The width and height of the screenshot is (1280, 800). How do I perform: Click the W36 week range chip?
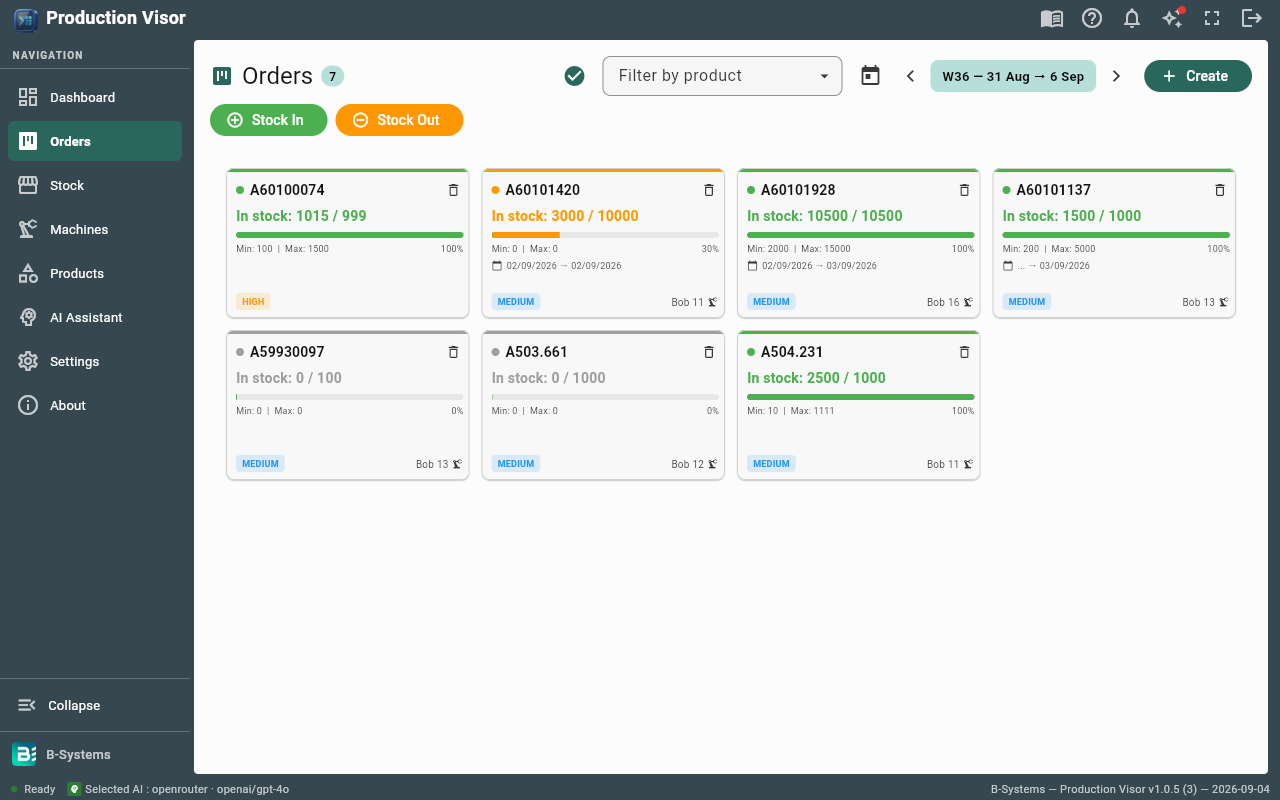pyautogui.click(x=1013, y=76)
